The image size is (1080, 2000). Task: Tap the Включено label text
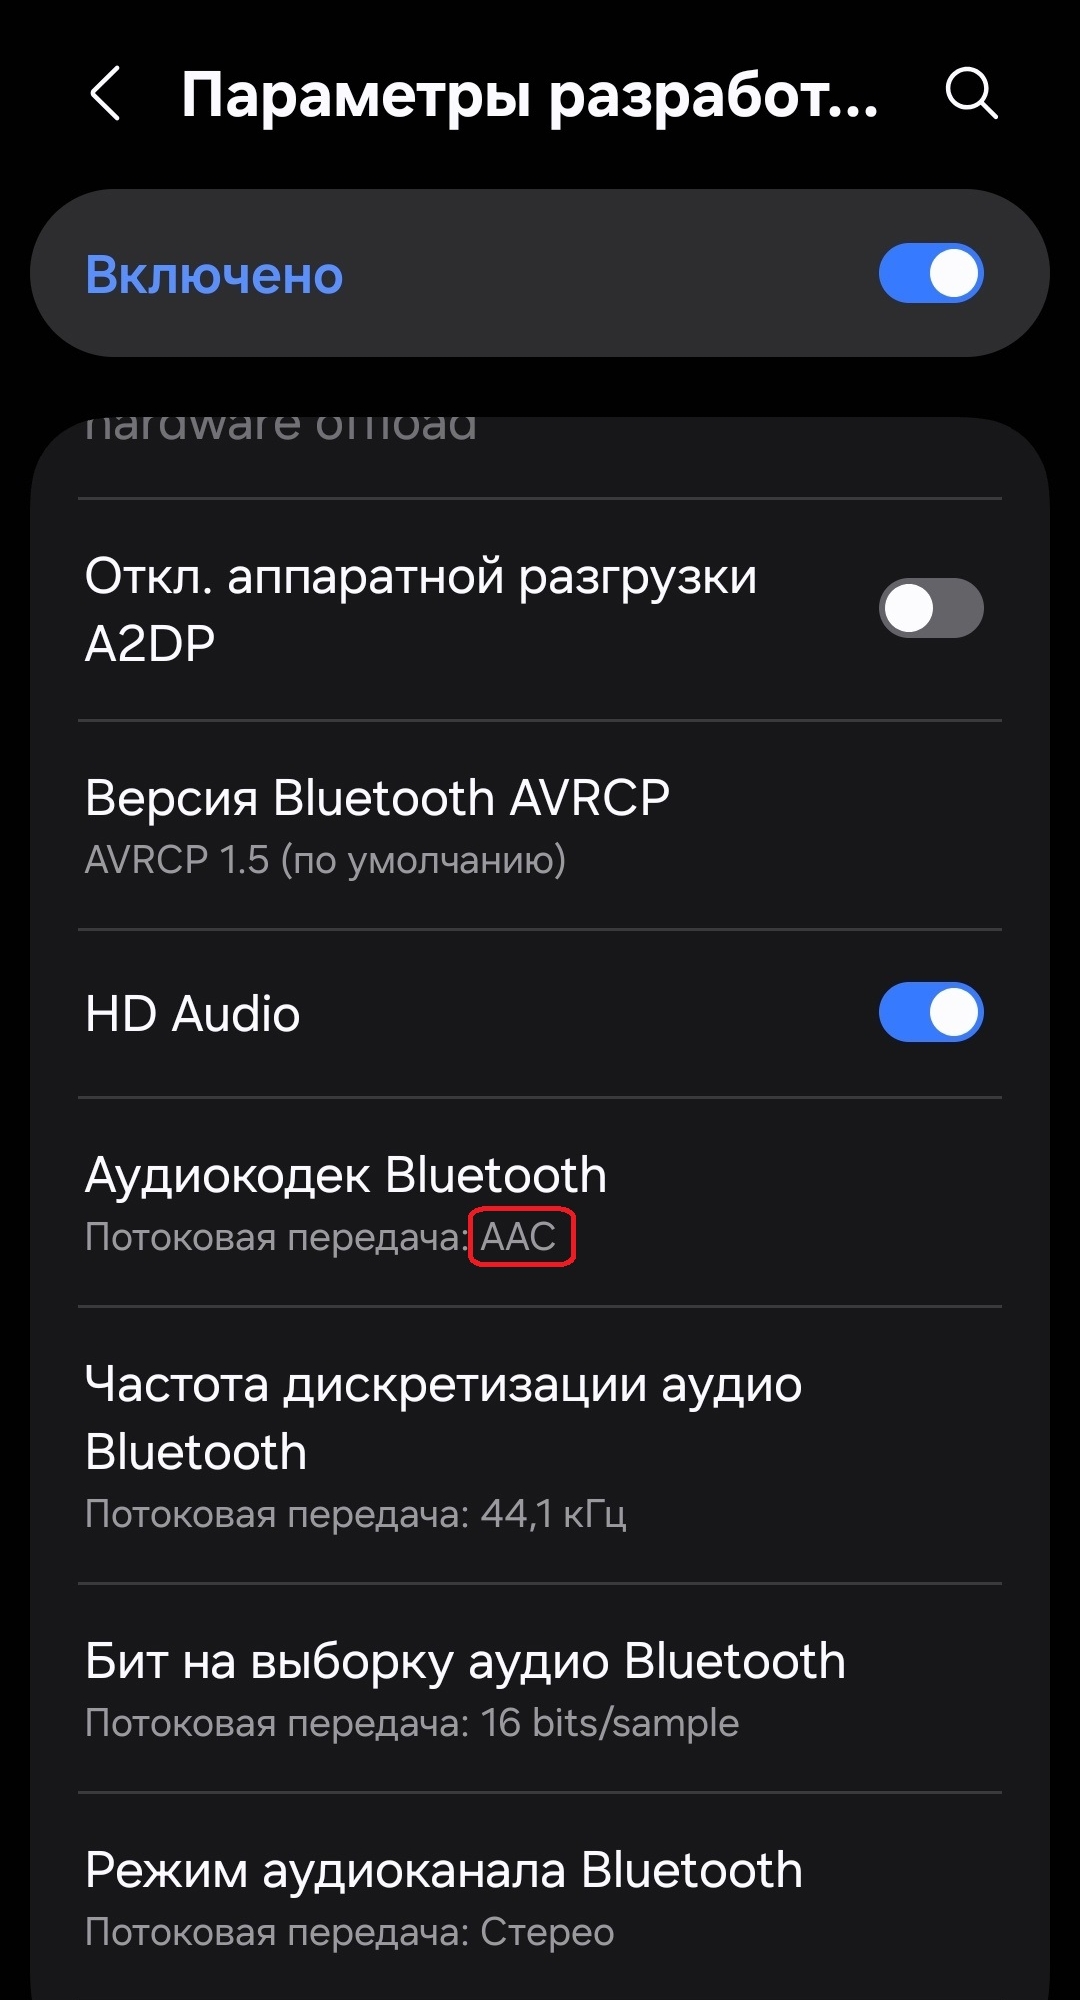pos(214,275)
